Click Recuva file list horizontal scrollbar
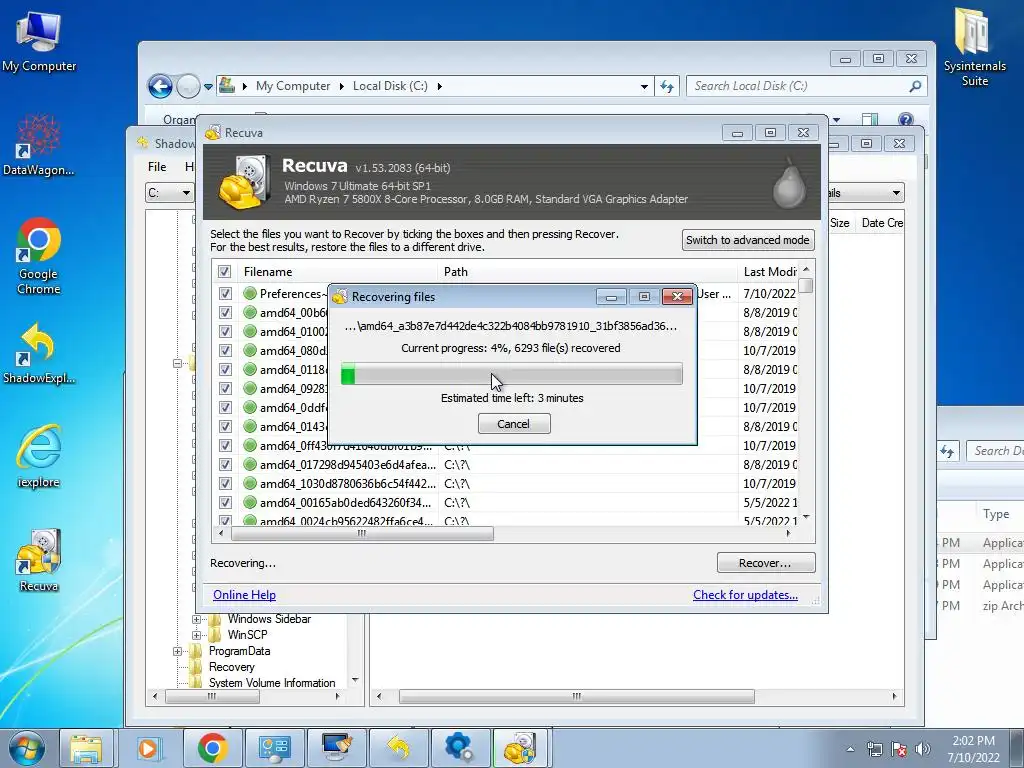This screenshot has height=768, width=1024. [x=362, y=534]
